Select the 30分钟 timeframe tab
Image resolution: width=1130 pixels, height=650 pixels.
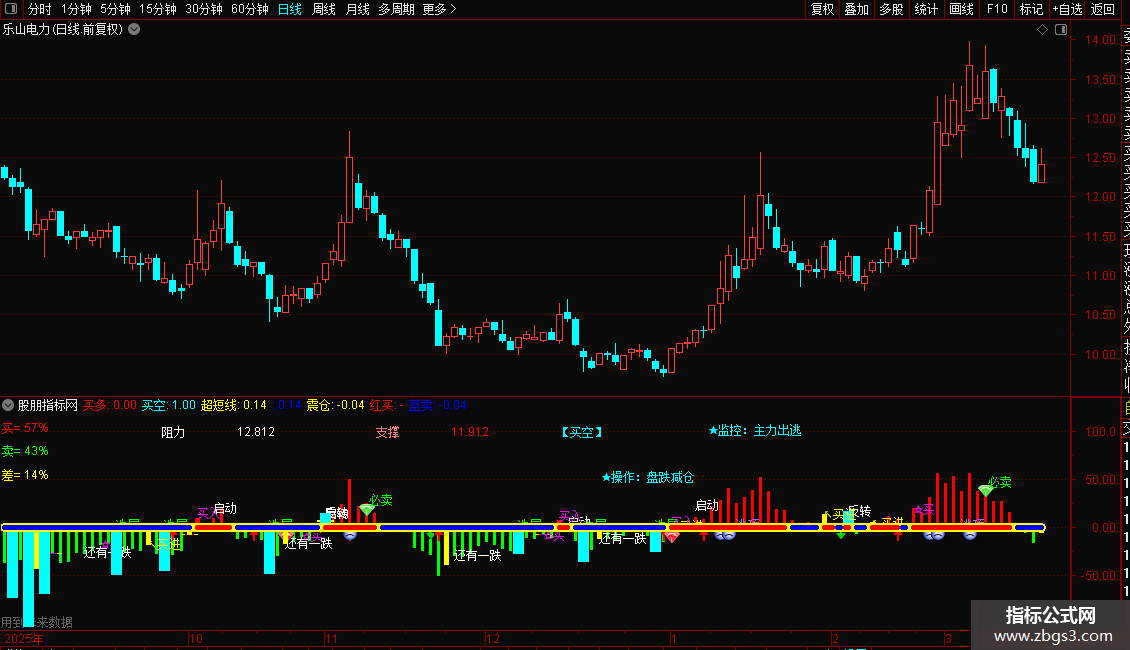[203, 9]
